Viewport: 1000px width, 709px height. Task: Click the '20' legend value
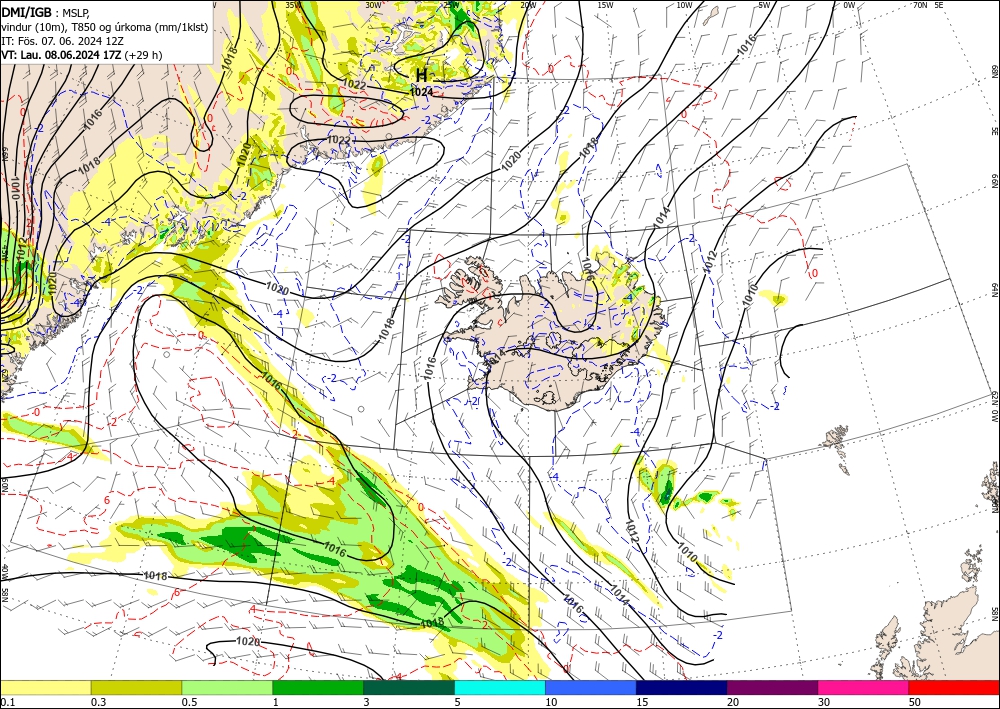(x=733, y=702)
